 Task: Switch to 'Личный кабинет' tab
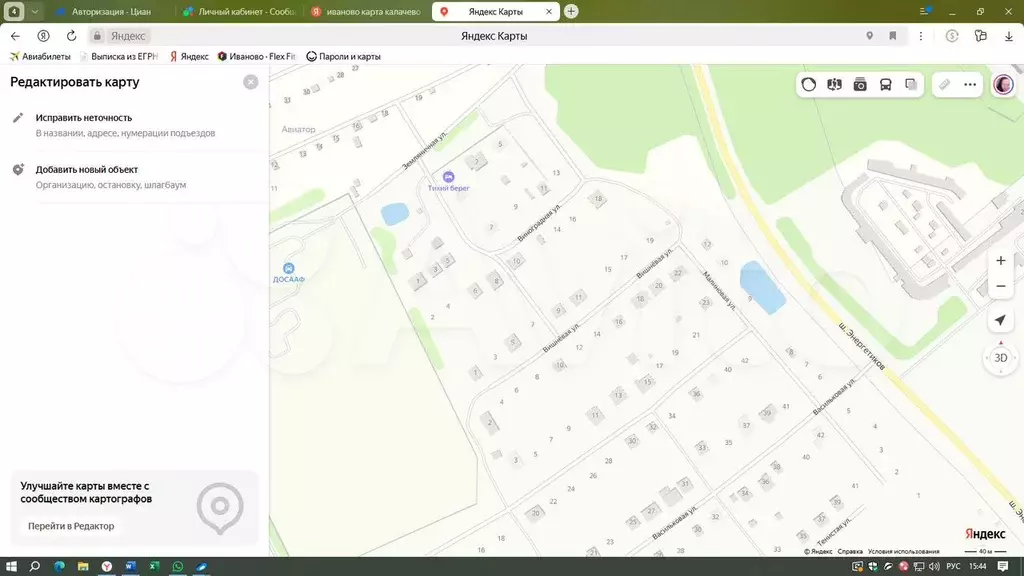240,12
